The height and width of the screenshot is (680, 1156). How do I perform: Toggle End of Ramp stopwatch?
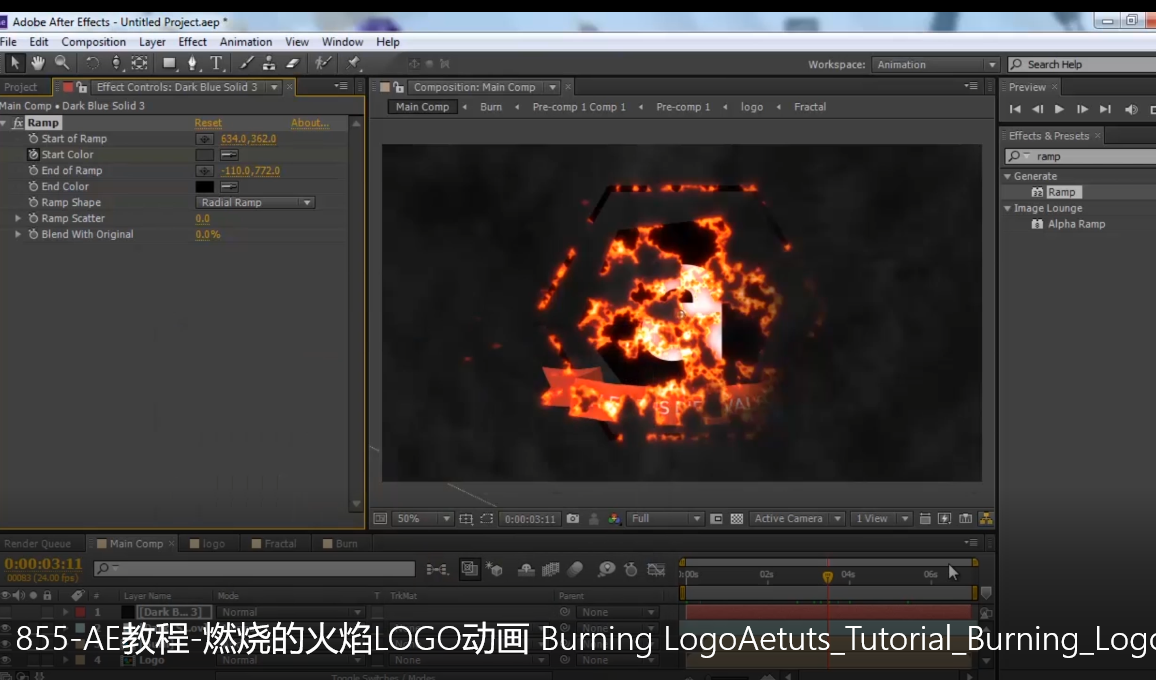(33, 170)
